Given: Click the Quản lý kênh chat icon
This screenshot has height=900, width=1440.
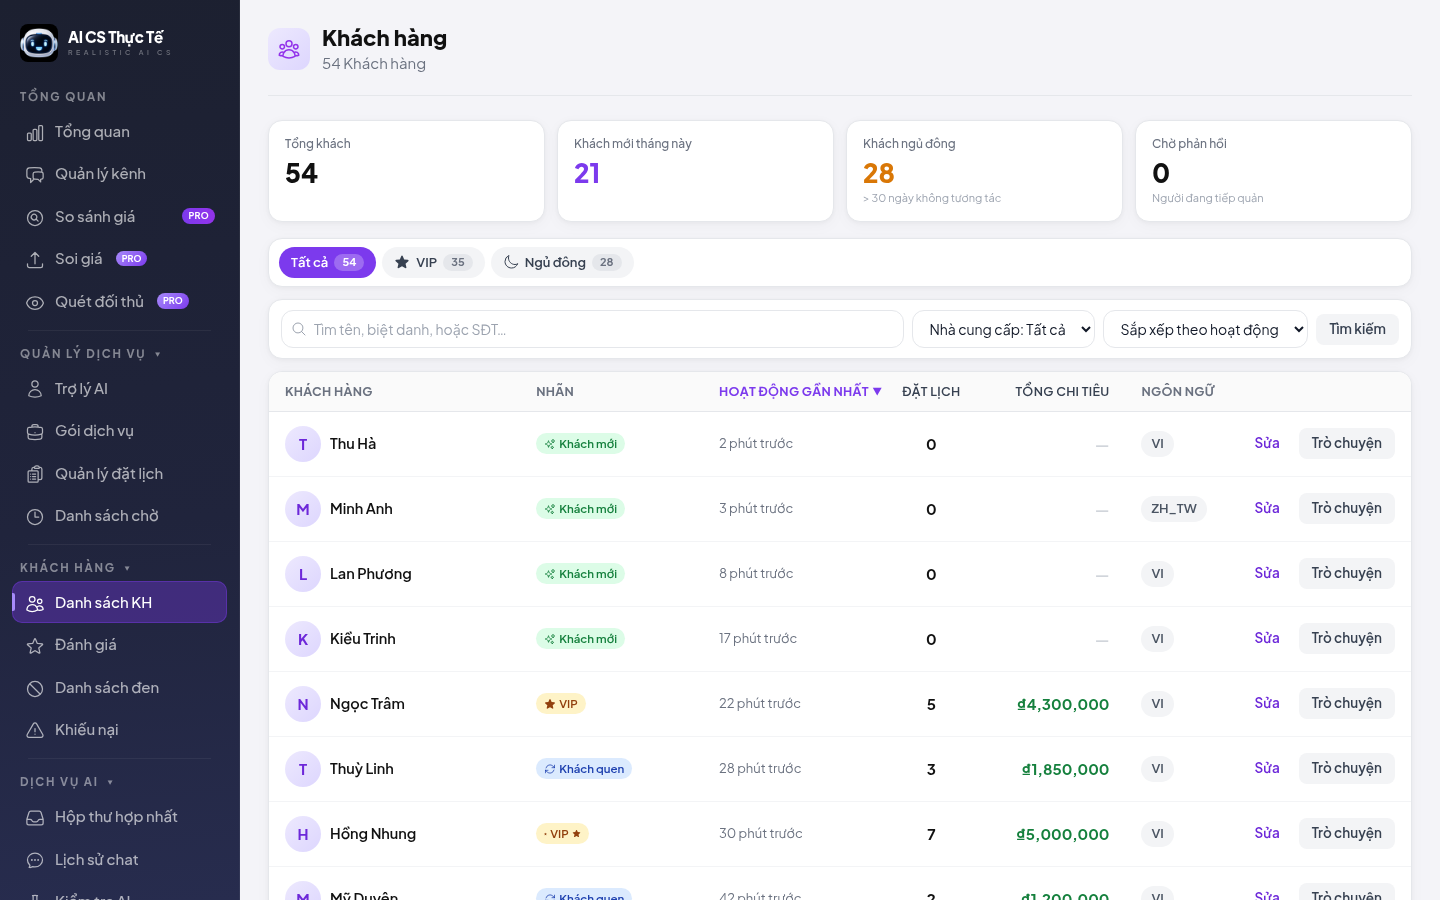Looking at the screenshot, I should (x=35, y=175).
